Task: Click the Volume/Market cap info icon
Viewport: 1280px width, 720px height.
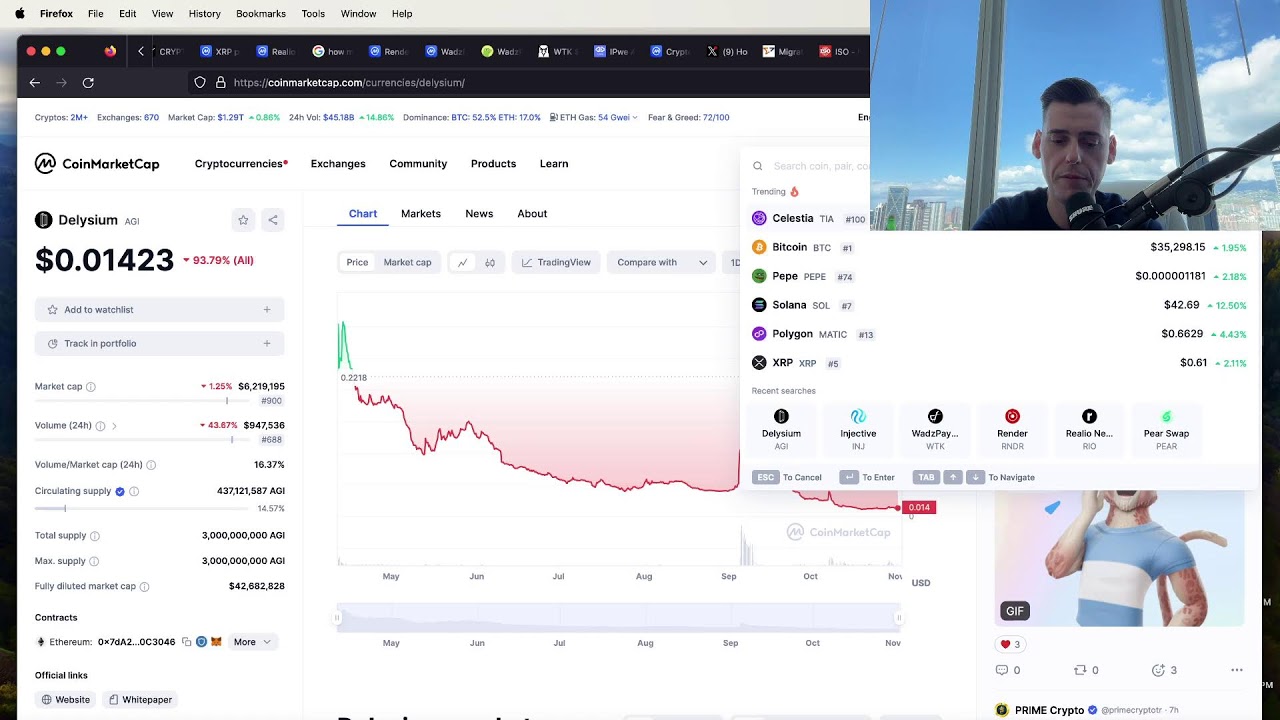Action: click(151, 465)
